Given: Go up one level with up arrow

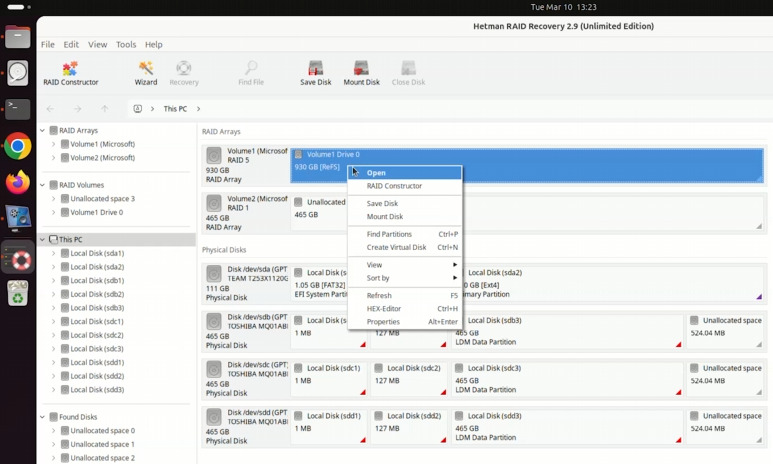Looking at the screenshot, I should pyautogui.click(x=105, y=108).
